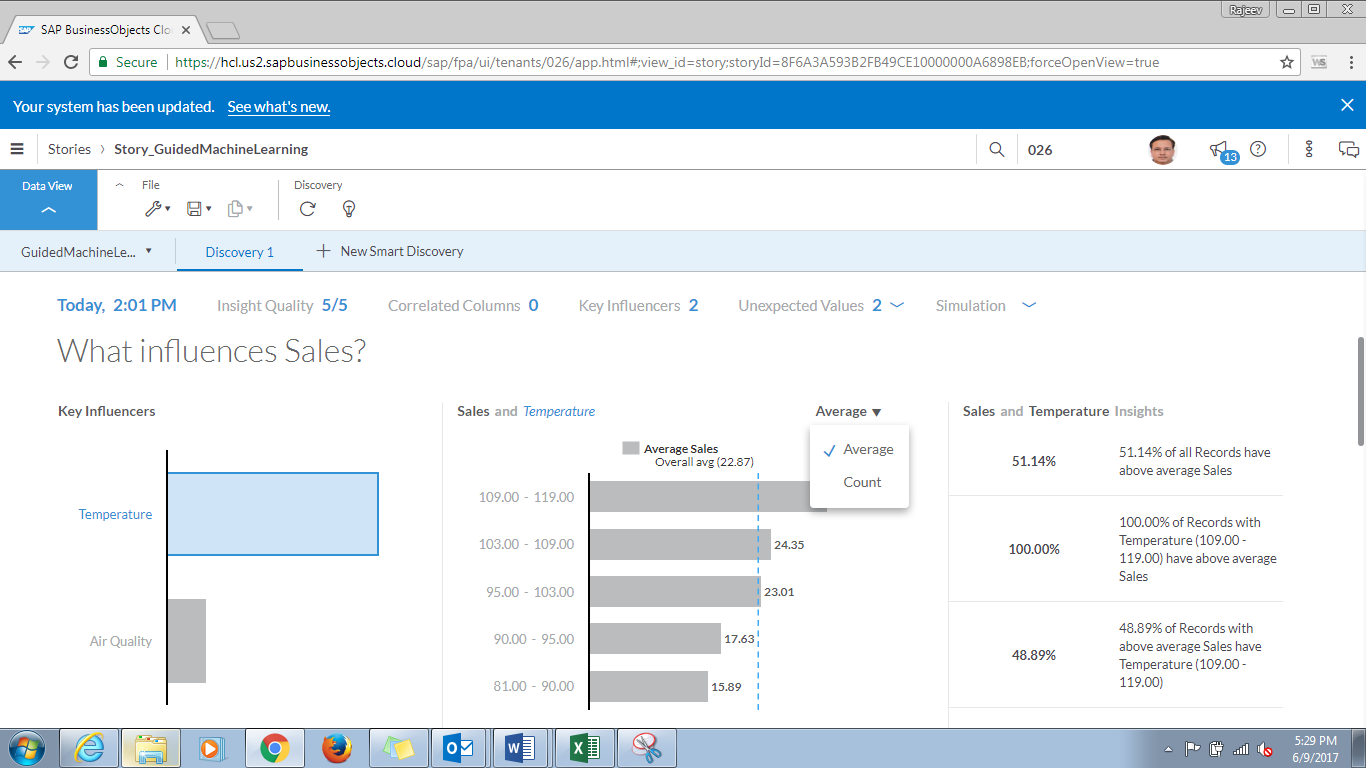Screen dimensions: 1366x768
Task: Select the Count option
Action: (x=862, y=482)
